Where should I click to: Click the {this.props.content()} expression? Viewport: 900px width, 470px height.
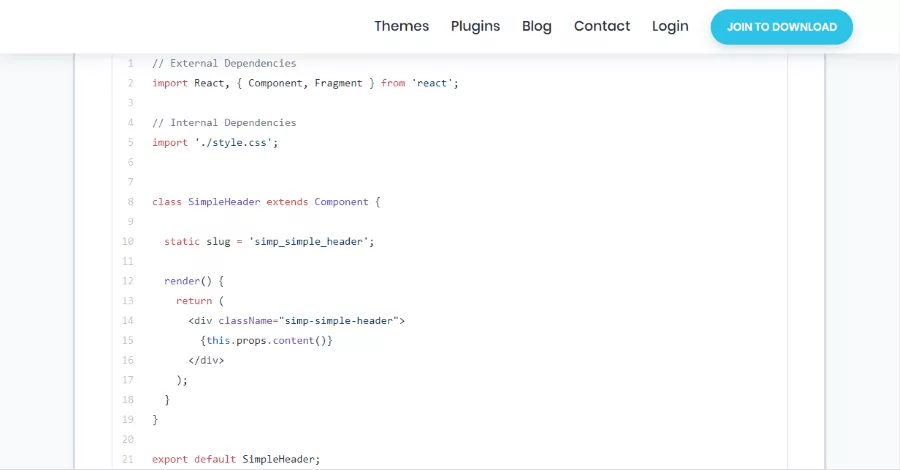pos(266,340)
